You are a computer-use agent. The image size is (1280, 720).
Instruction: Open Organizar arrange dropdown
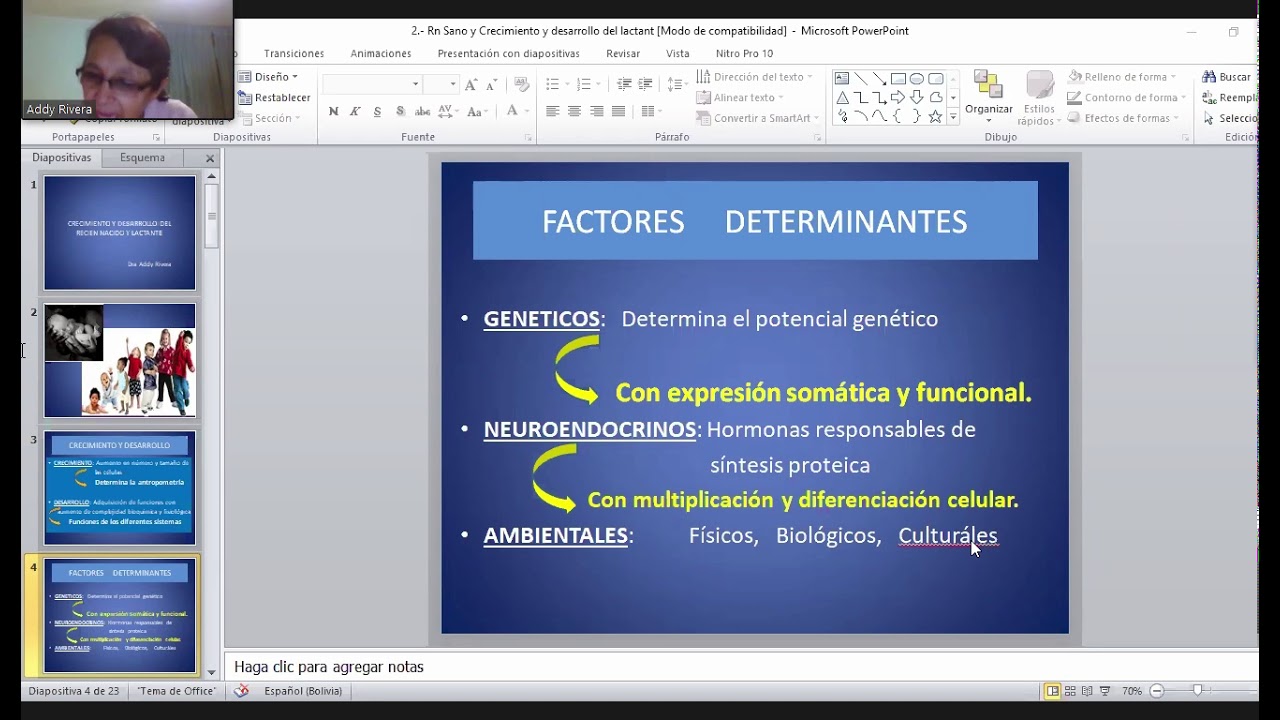988,97
